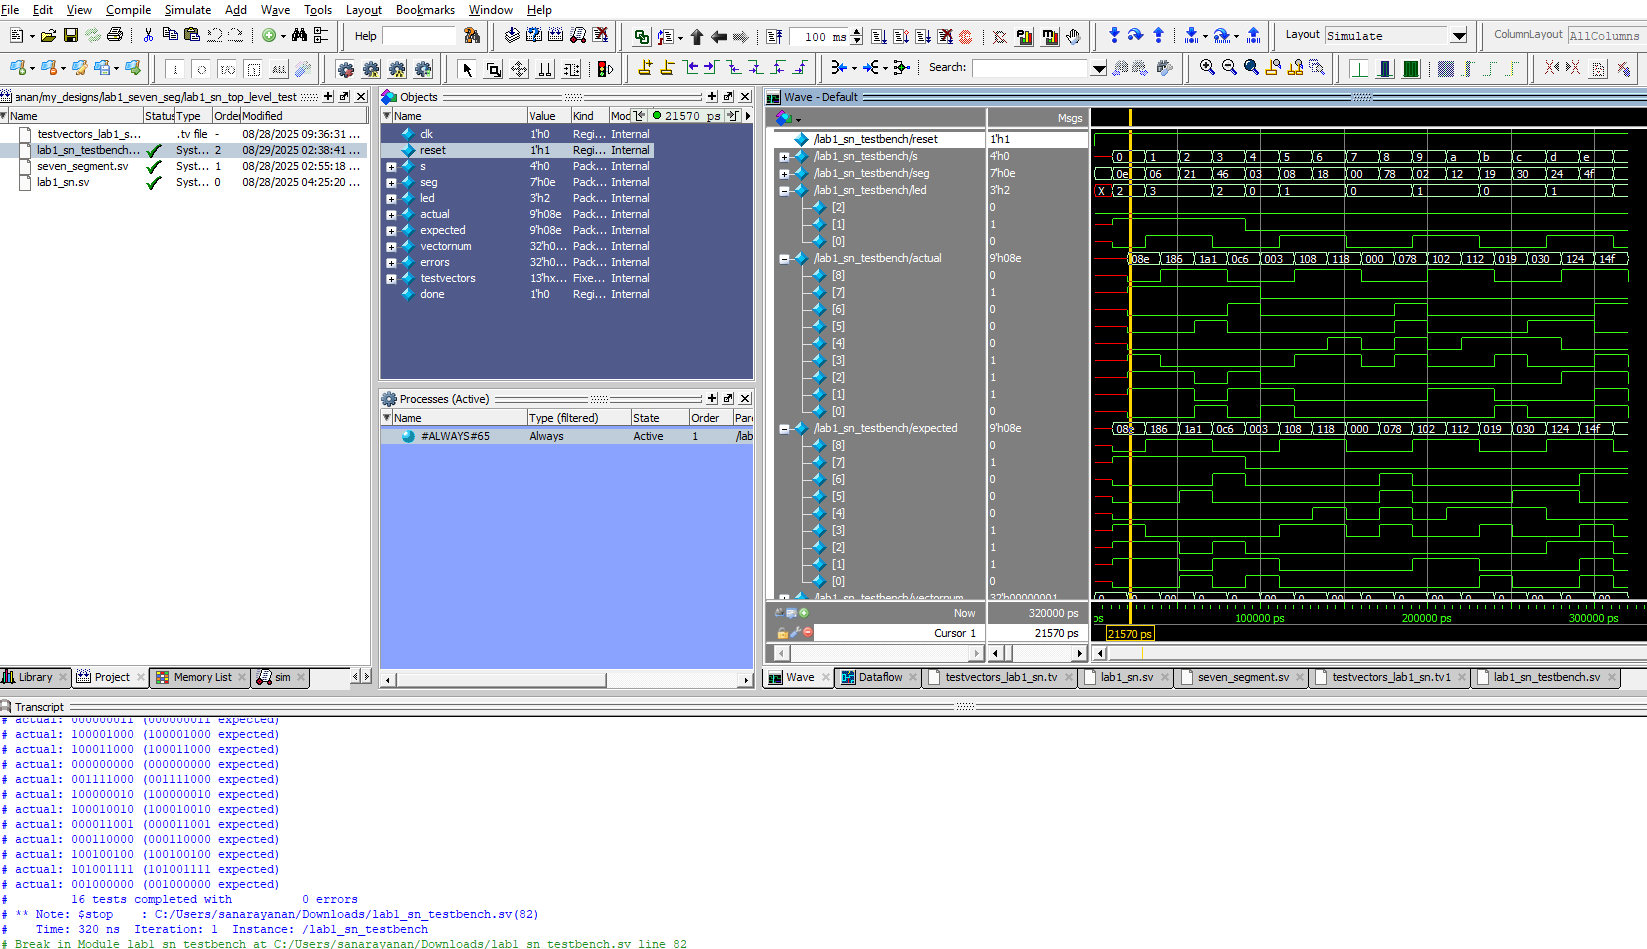Click the Zoom Out magnifier icon
This screenshot has height=949, width=1647.
[x=1229, y=68]
